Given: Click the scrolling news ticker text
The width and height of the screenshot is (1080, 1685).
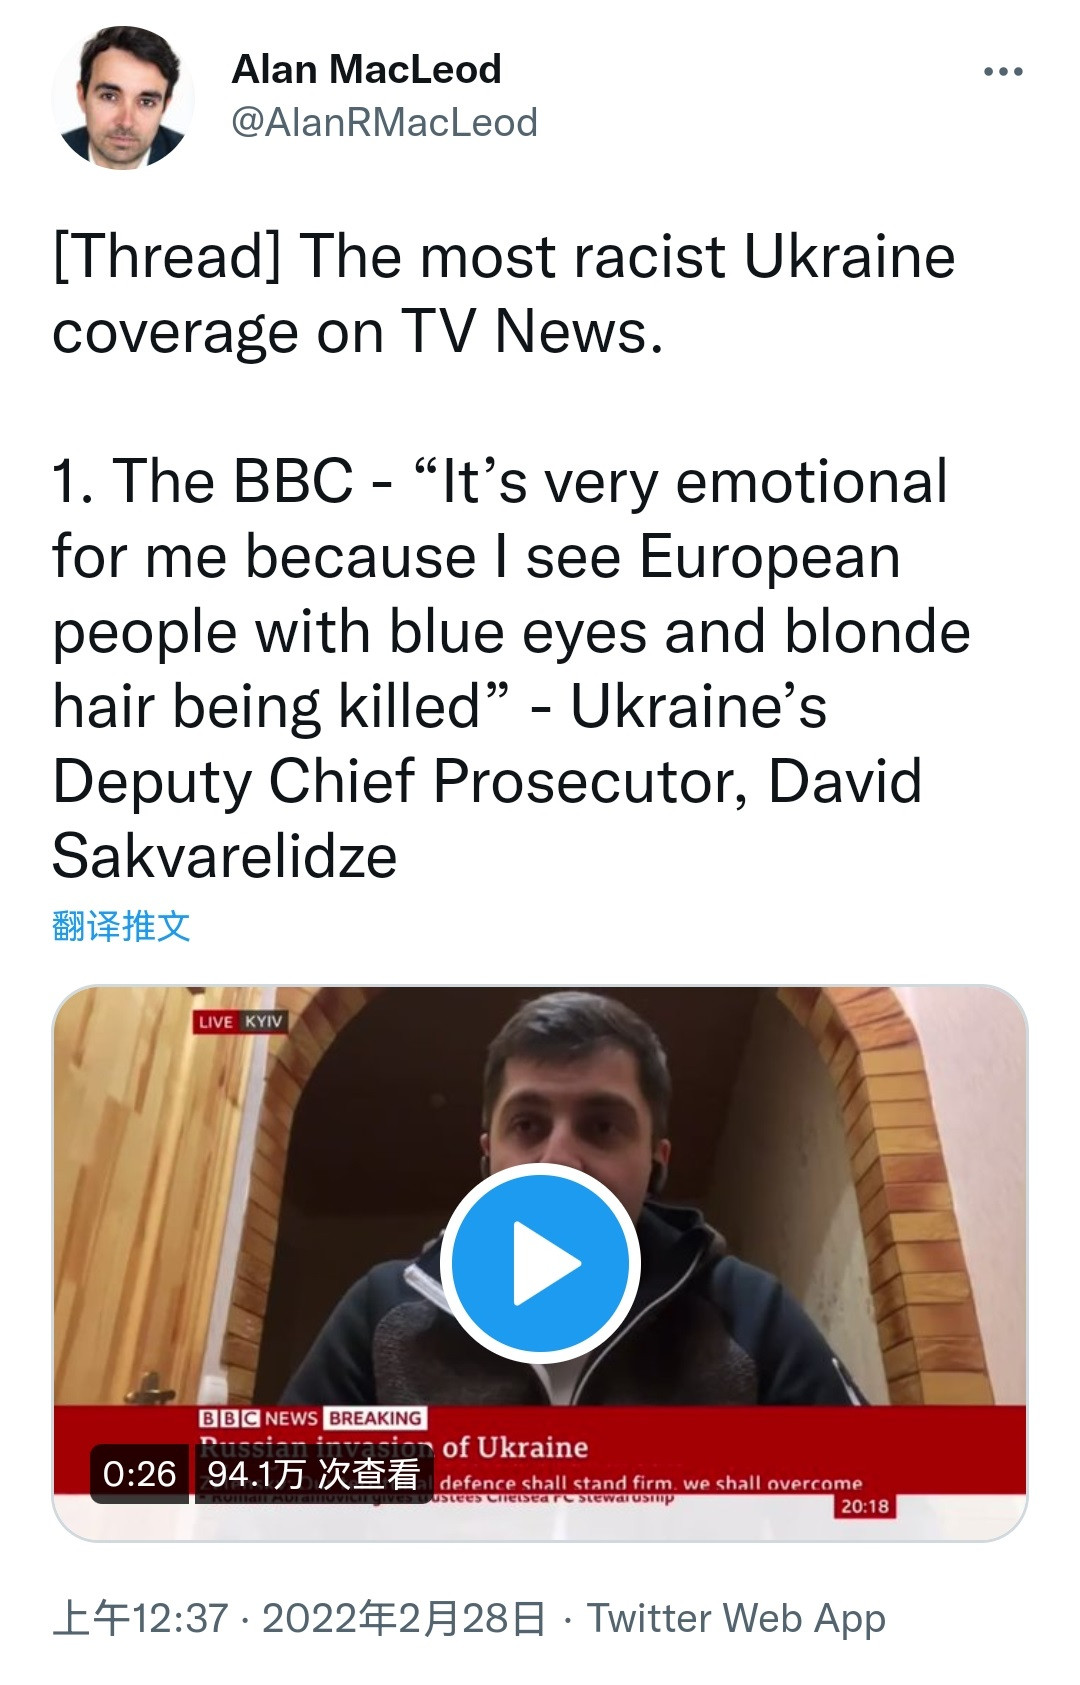Looking at the screenshot, I should [650, 1483].
